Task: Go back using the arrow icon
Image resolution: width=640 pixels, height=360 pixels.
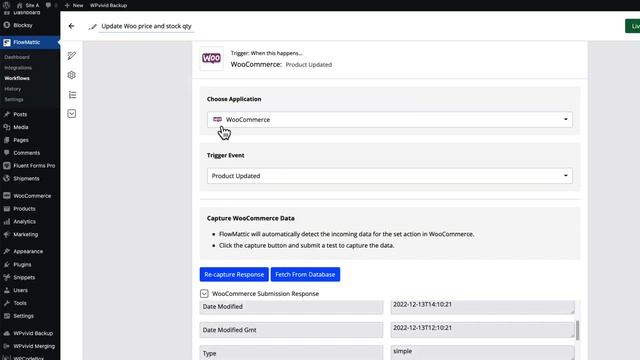Action: (x=71, y=26)
